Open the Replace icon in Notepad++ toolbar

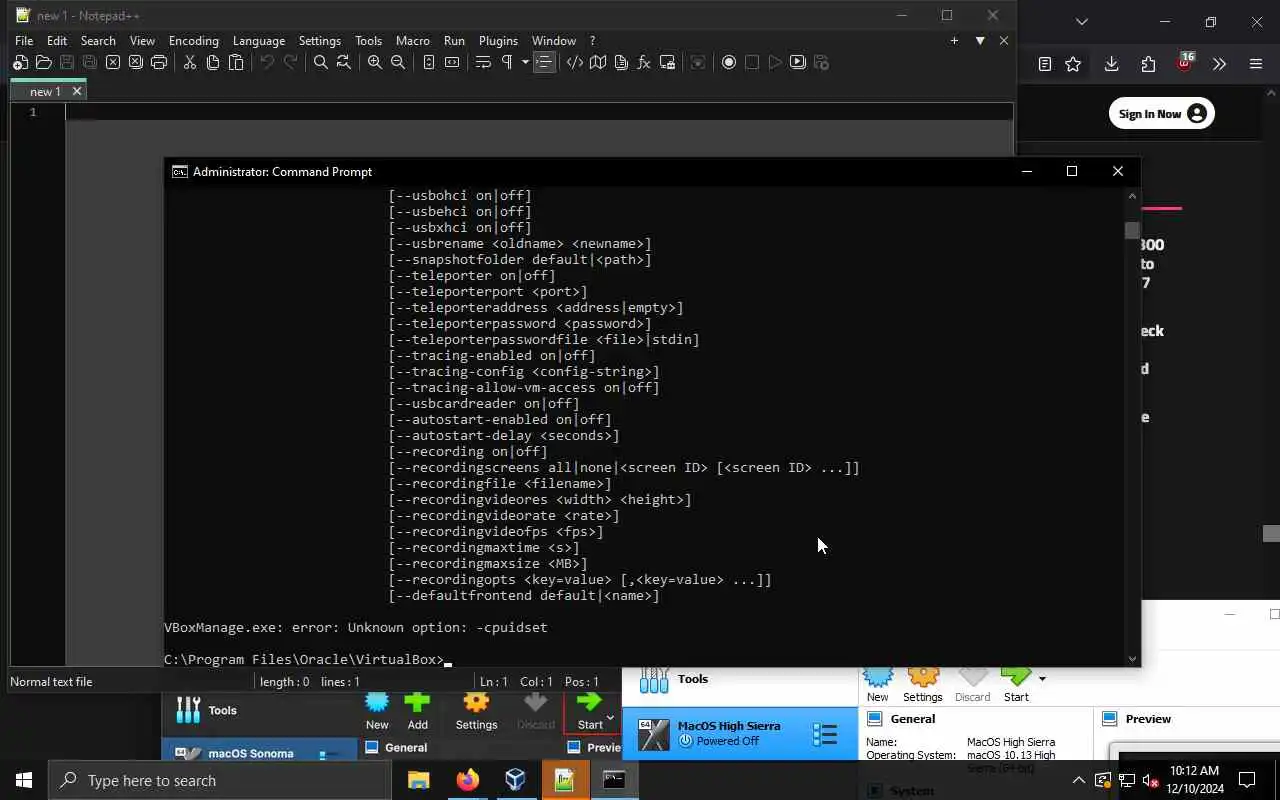point(344,62)
